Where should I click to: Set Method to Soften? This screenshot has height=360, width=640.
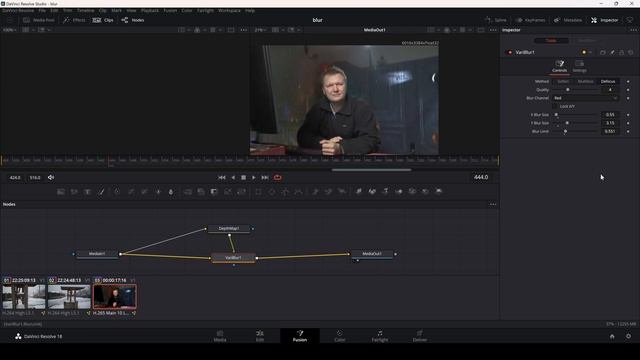coord(563,81)
